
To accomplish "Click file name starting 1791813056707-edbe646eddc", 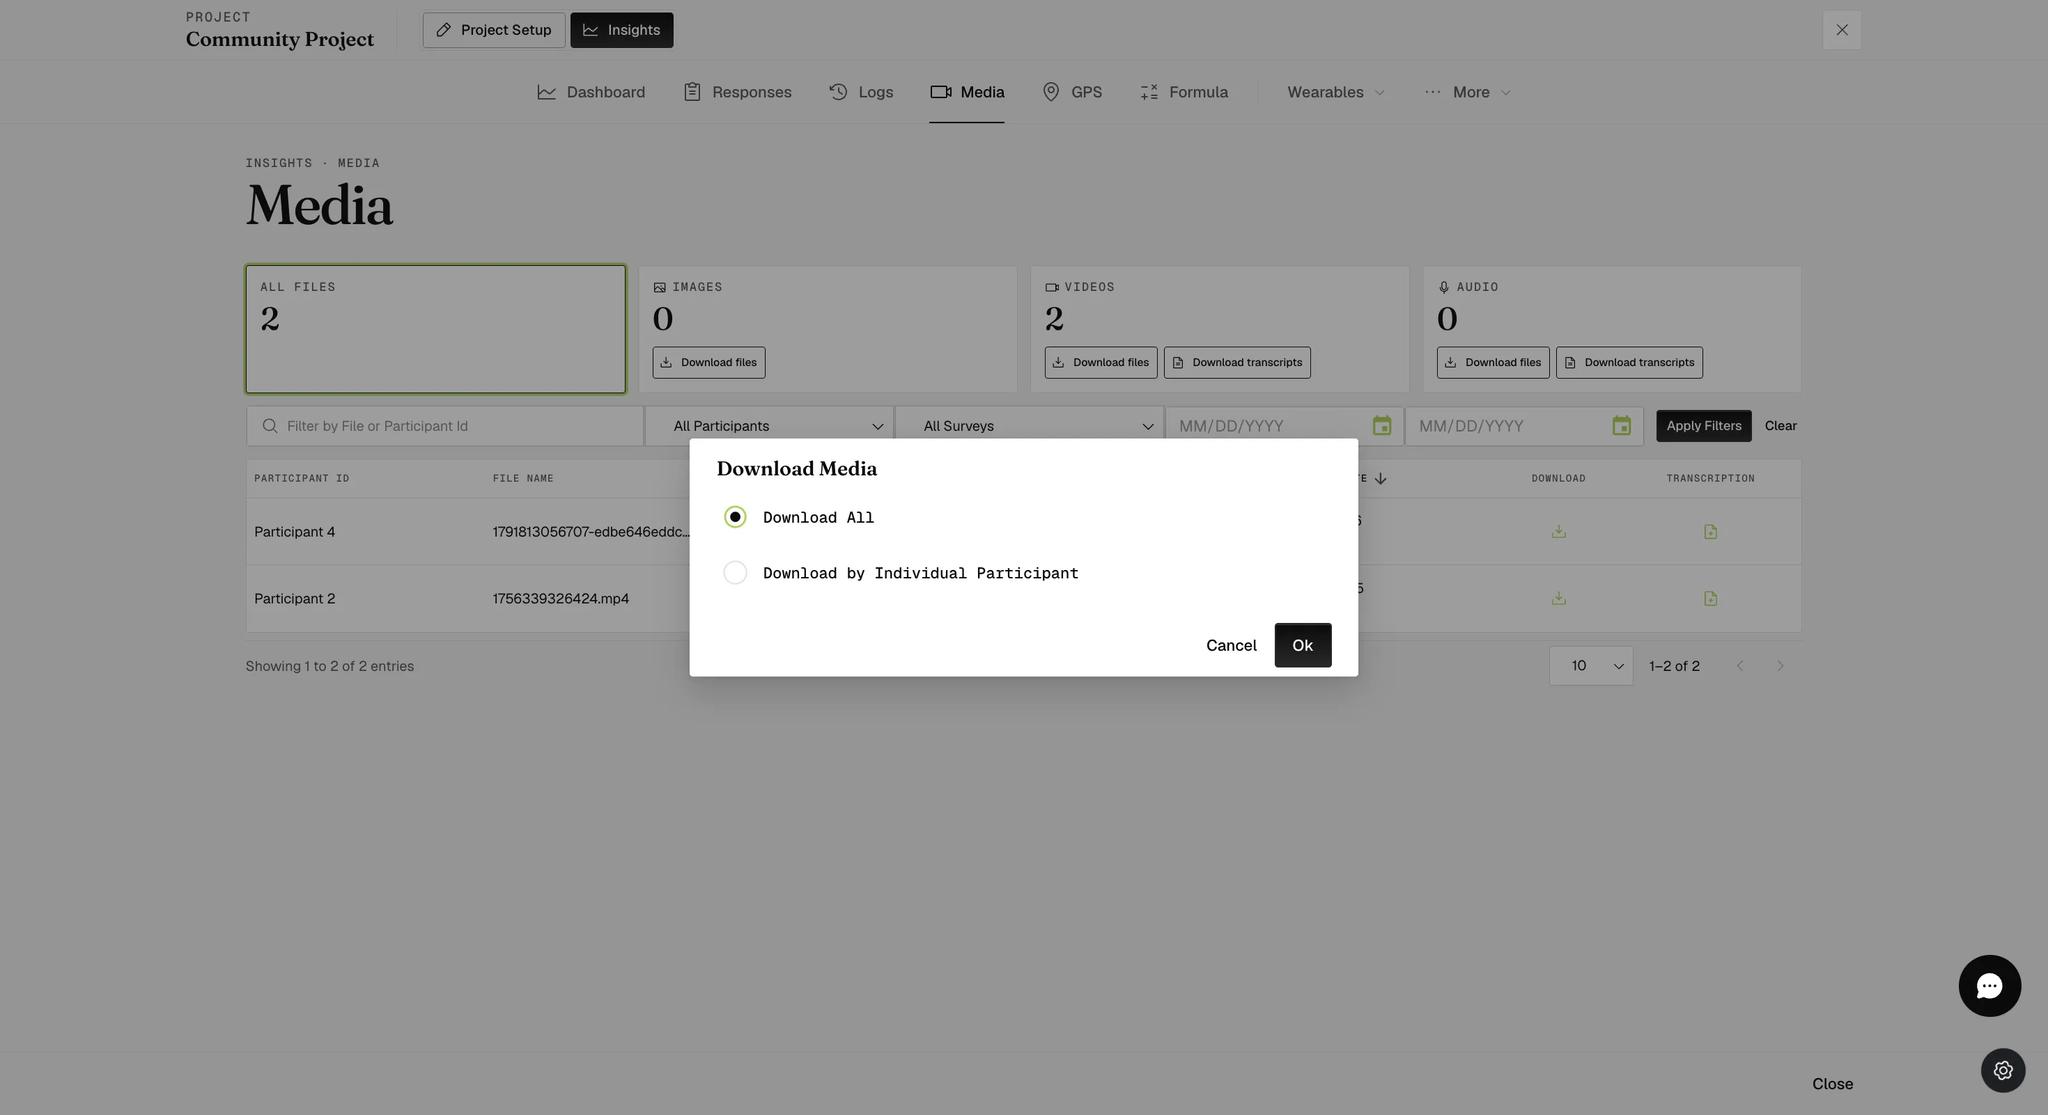I will [590, 532].
